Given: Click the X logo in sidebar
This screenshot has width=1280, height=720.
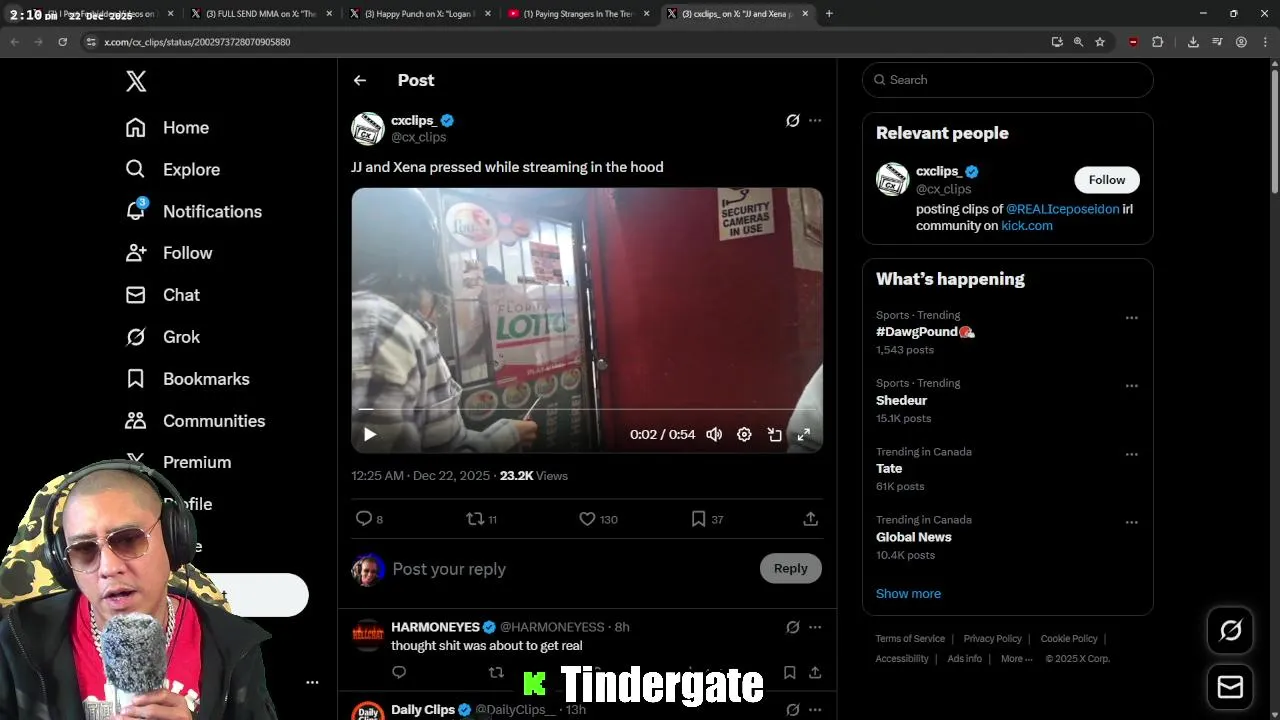Looking at the screenshot, I should (136, 81).
